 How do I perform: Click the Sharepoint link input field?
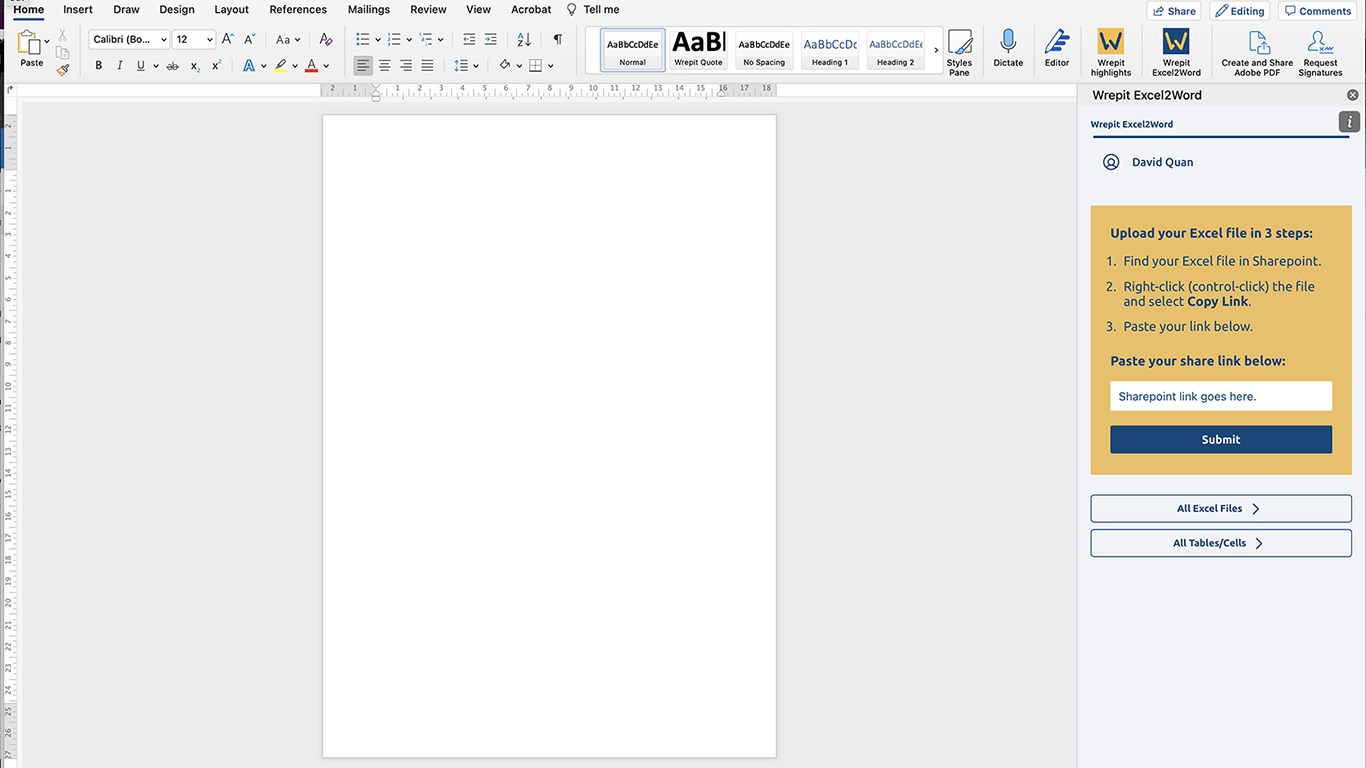(1221, 396)
